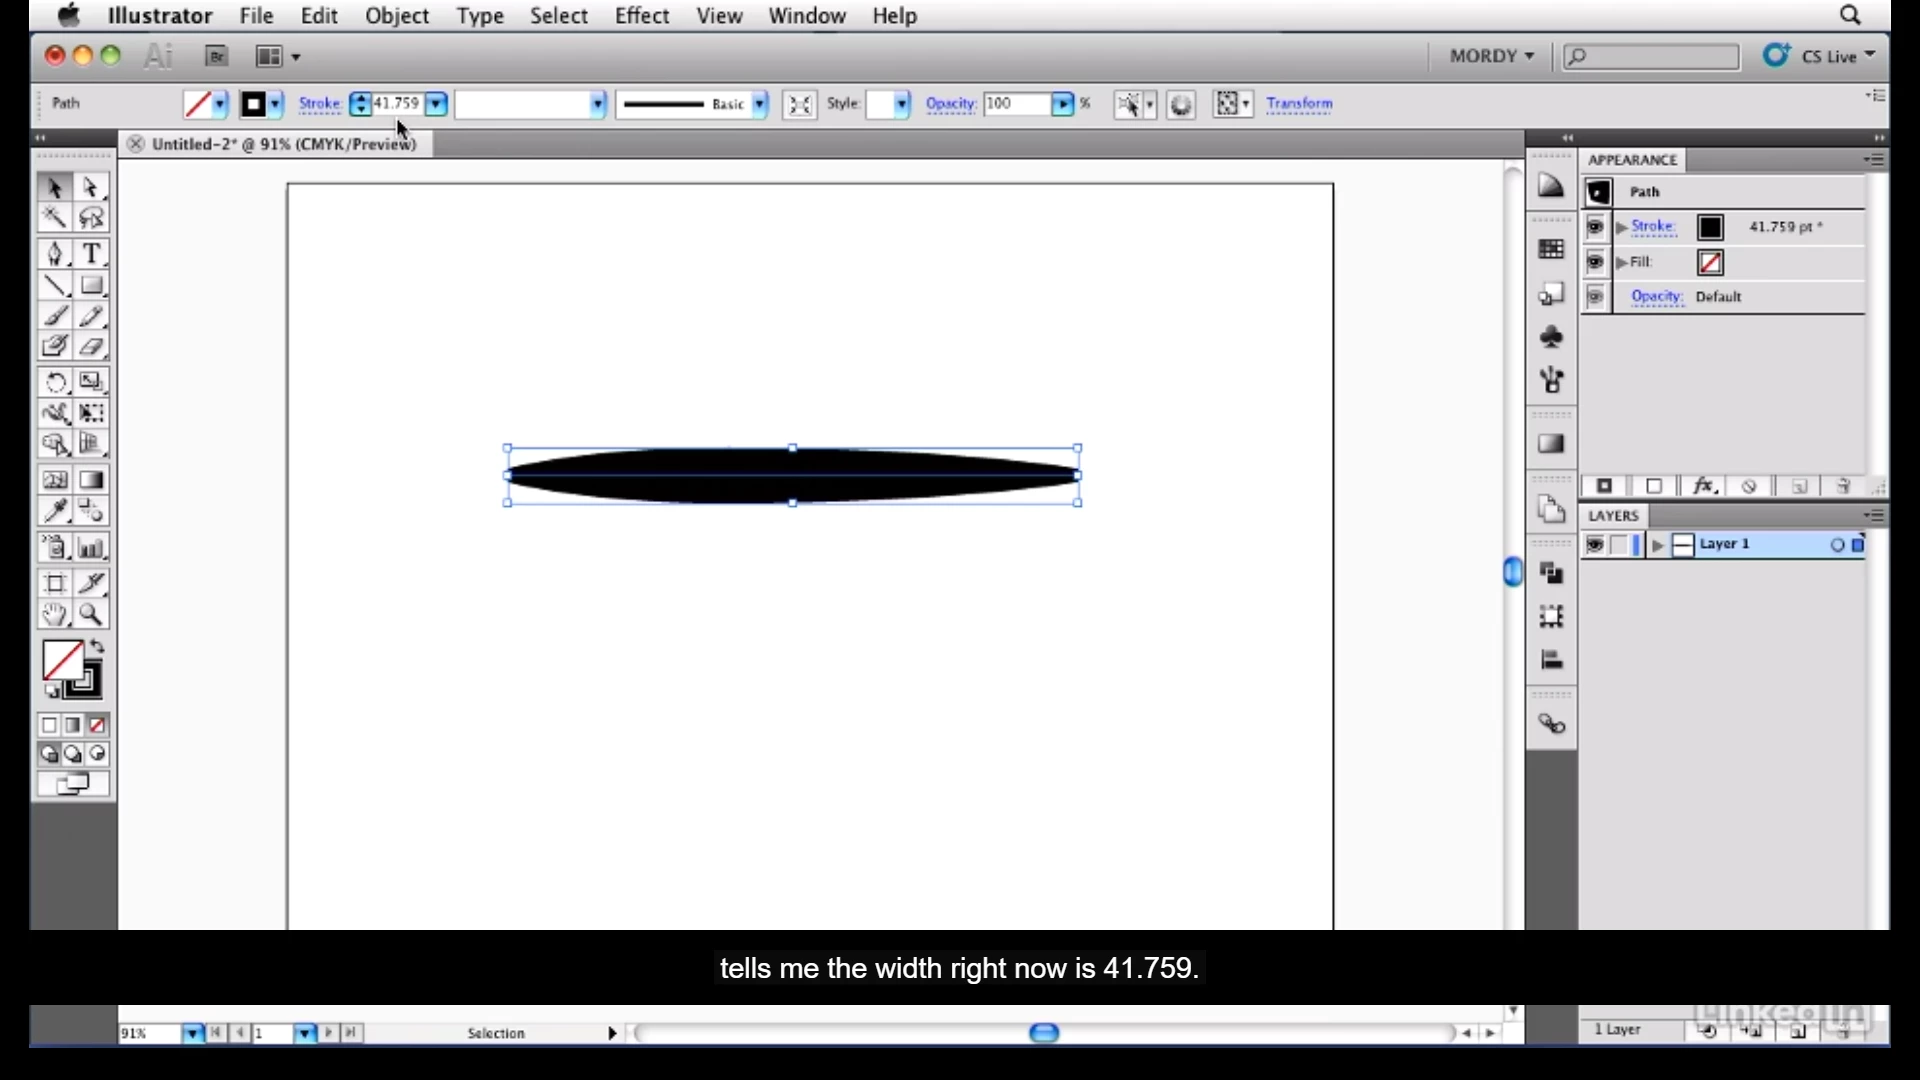This screenshot has width=1920, height=1080.
Task: Toggle Fill attribute visibility eye
Action: [1595, 262]
